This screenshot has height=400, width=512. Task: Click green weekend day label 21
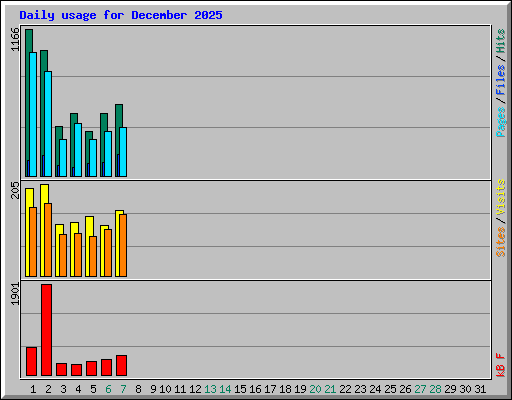[330, 389]
